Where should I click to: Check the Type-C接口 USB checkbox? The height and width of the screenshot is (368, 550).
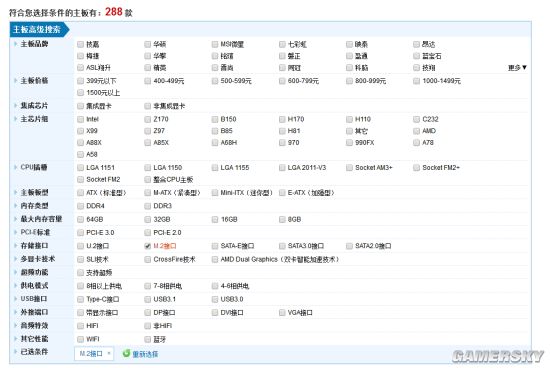tap(80, 299)
